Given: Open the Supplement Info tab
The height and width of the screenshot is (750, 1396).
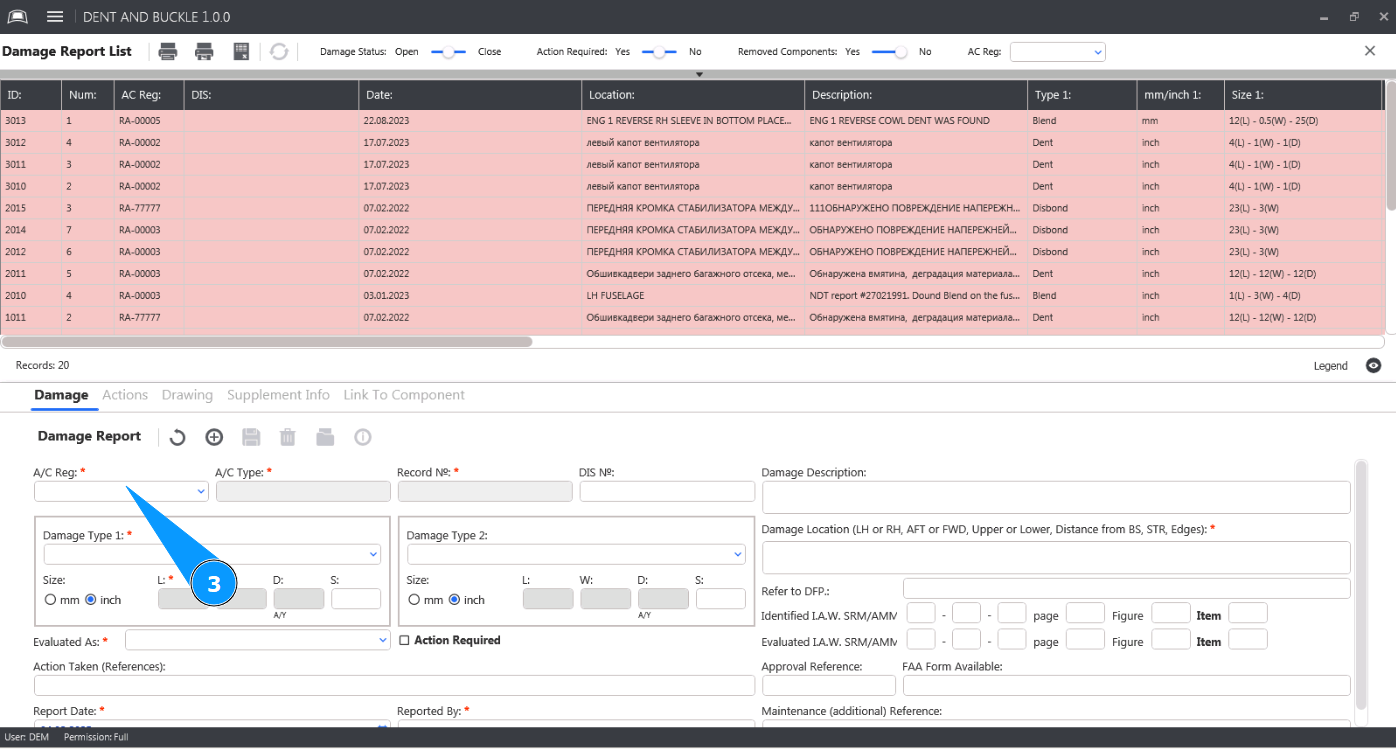Looking at the screenshot, I should pos(278,395).
